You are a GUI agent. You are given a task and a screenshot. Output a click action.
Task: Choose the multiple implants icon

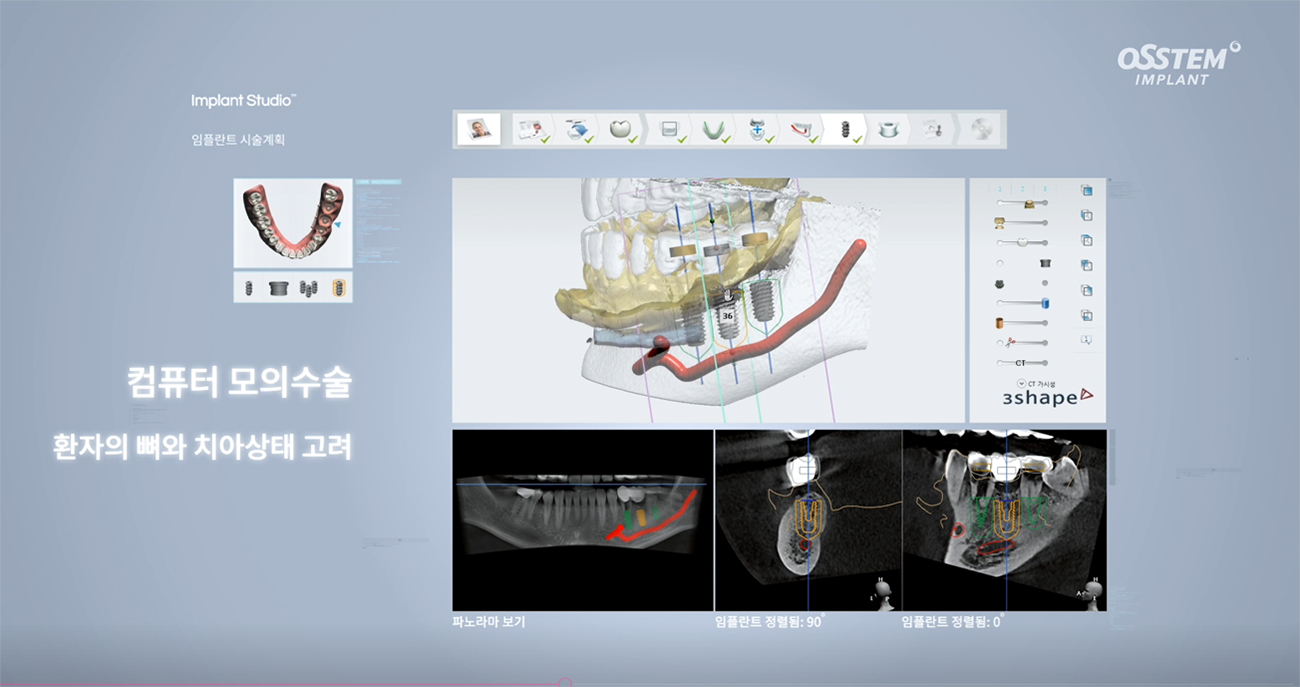point(310,288)
